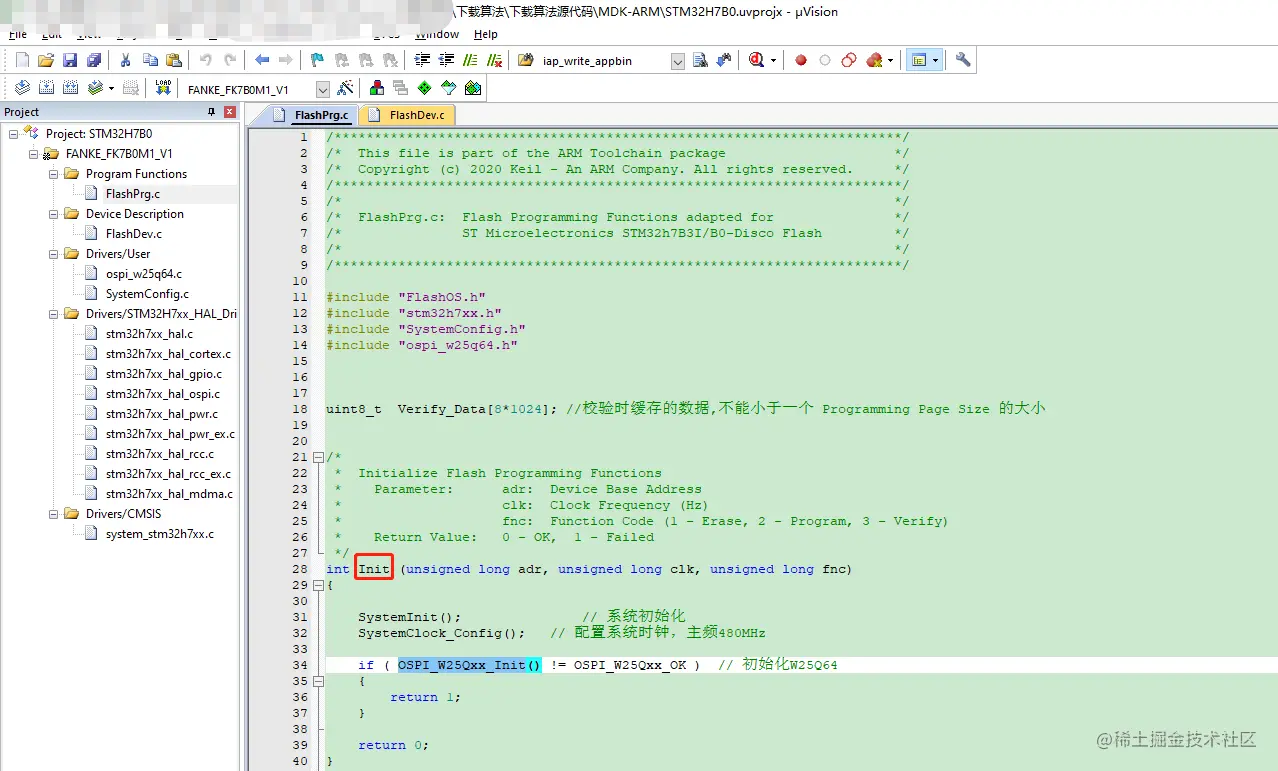The image size is (1278, 771).
Task: Collapse the Project: STM32H7B0 node
Action: tap(13, 133)
